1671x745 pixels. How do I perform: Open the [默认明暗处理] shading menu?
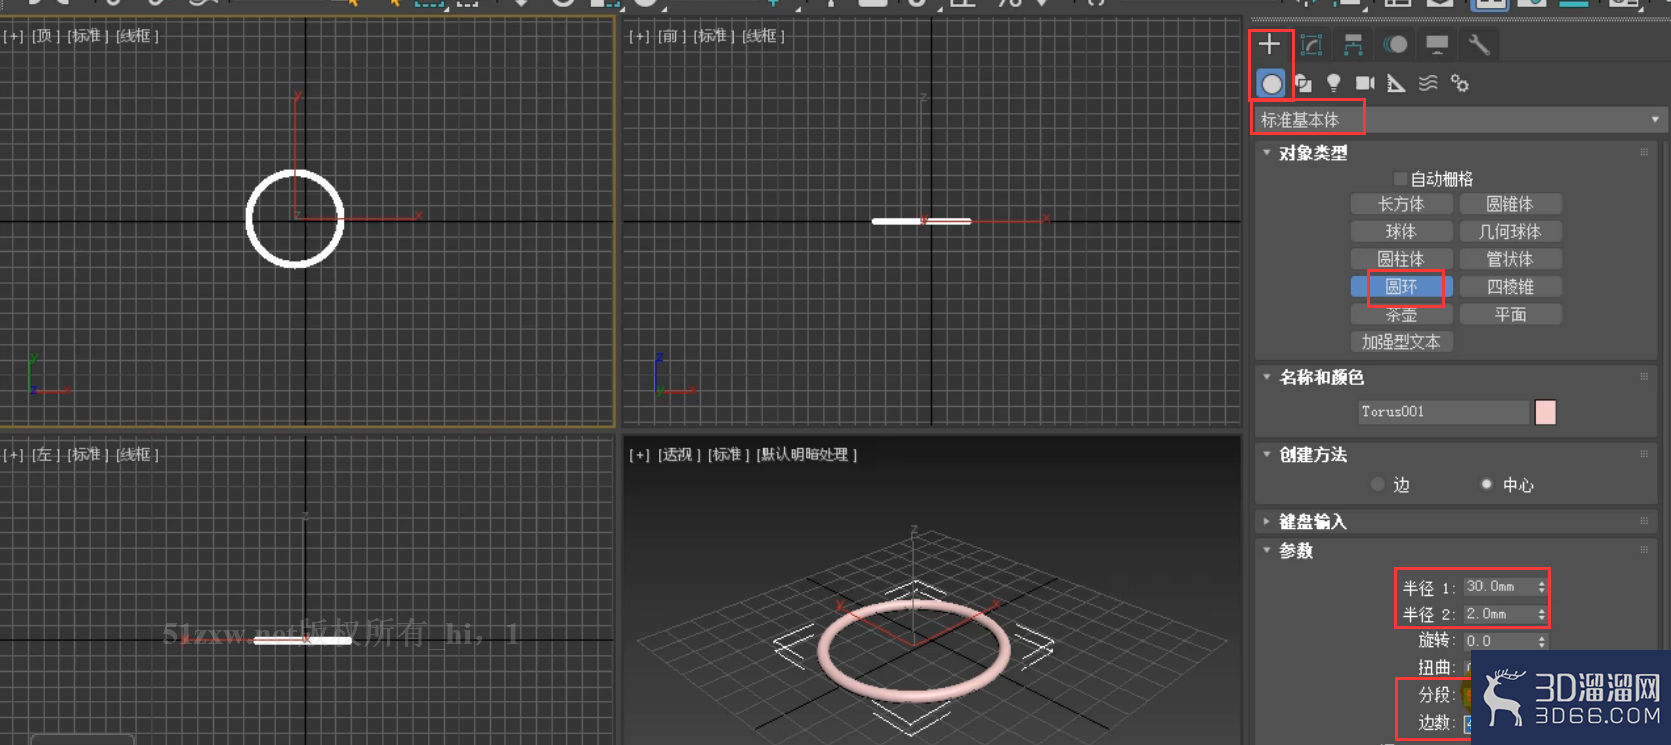(x=807, y=455)
